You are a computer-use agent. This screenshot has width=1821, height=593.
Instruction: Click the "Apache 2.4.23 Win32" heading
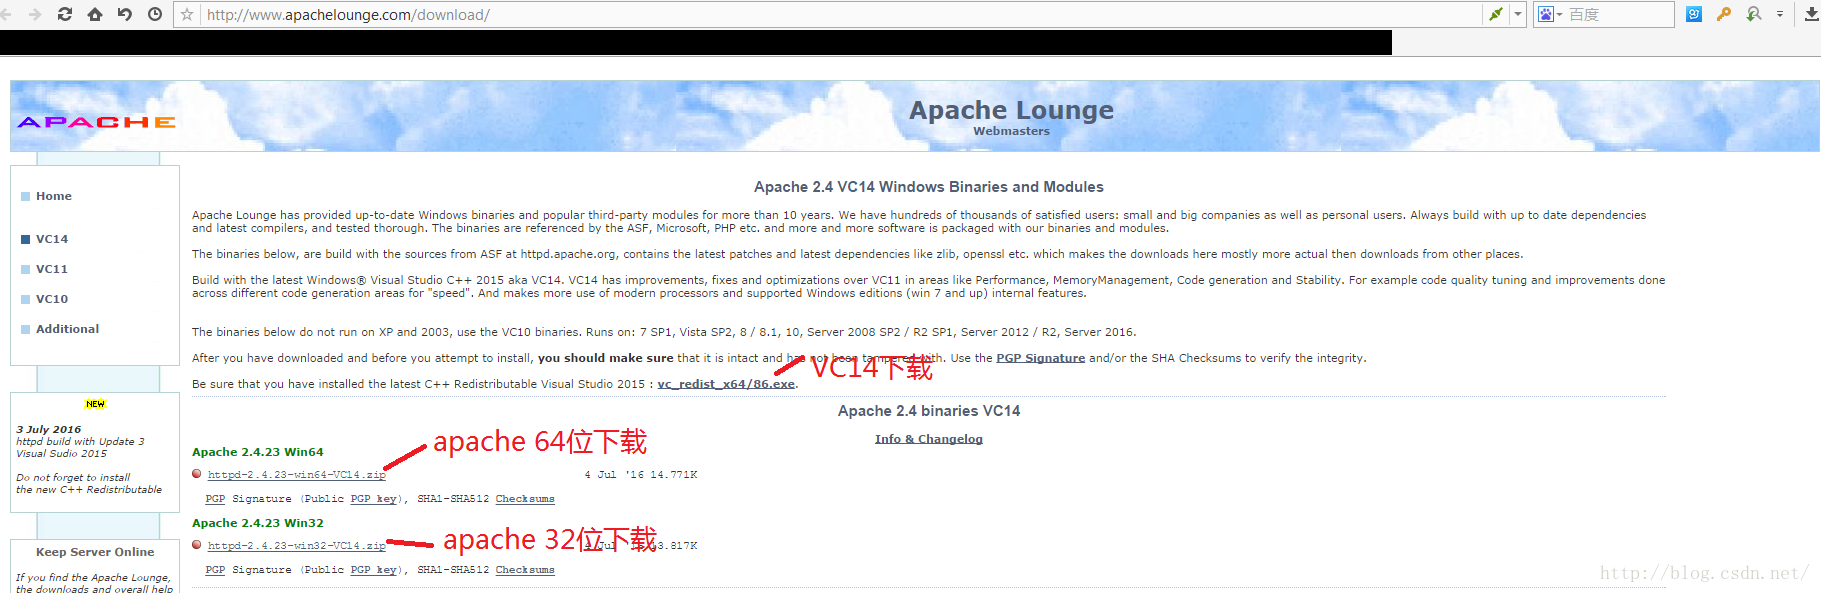[258, 523]
